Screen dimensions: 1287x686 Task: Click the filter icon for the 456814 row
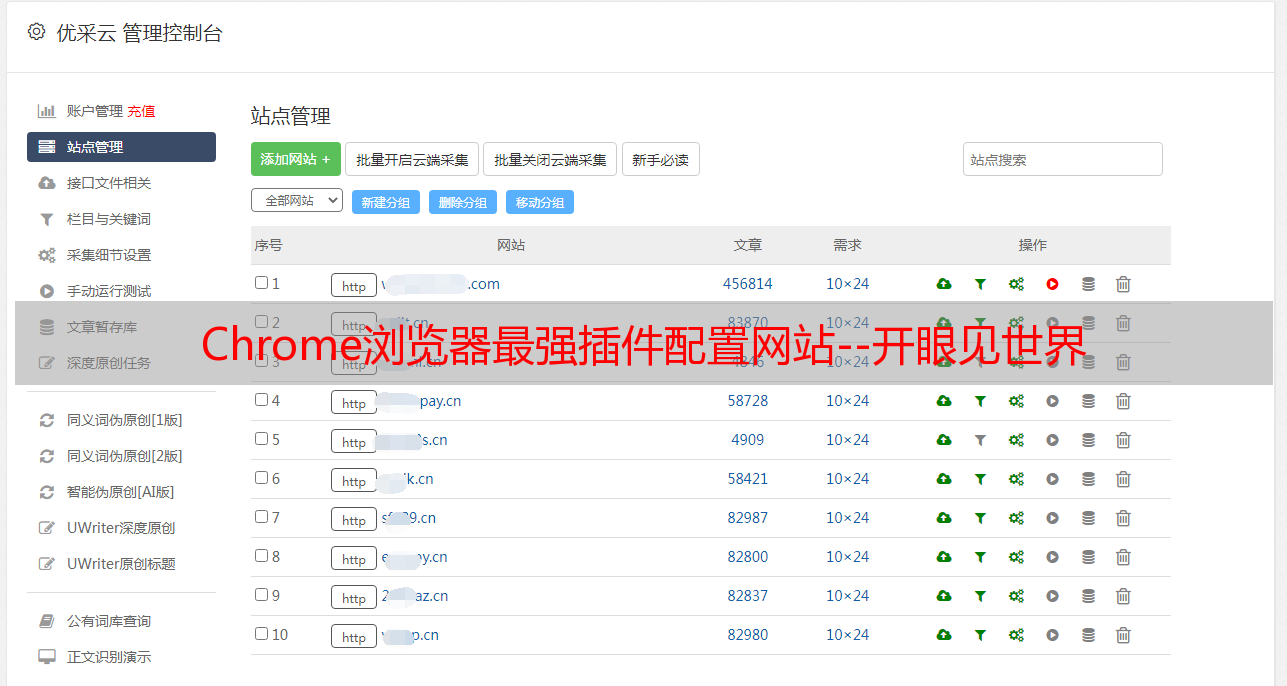pyautogui.click(x=980, y=284)
